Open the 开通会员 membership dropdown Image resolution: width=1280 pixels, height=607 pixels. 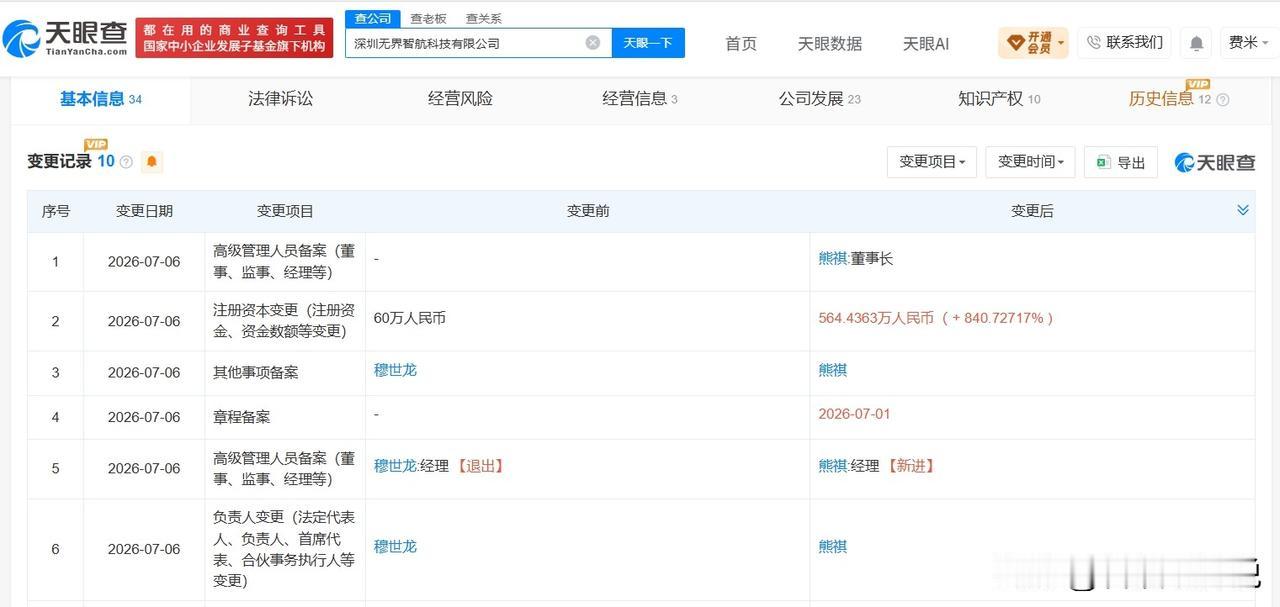[1033, 43]
